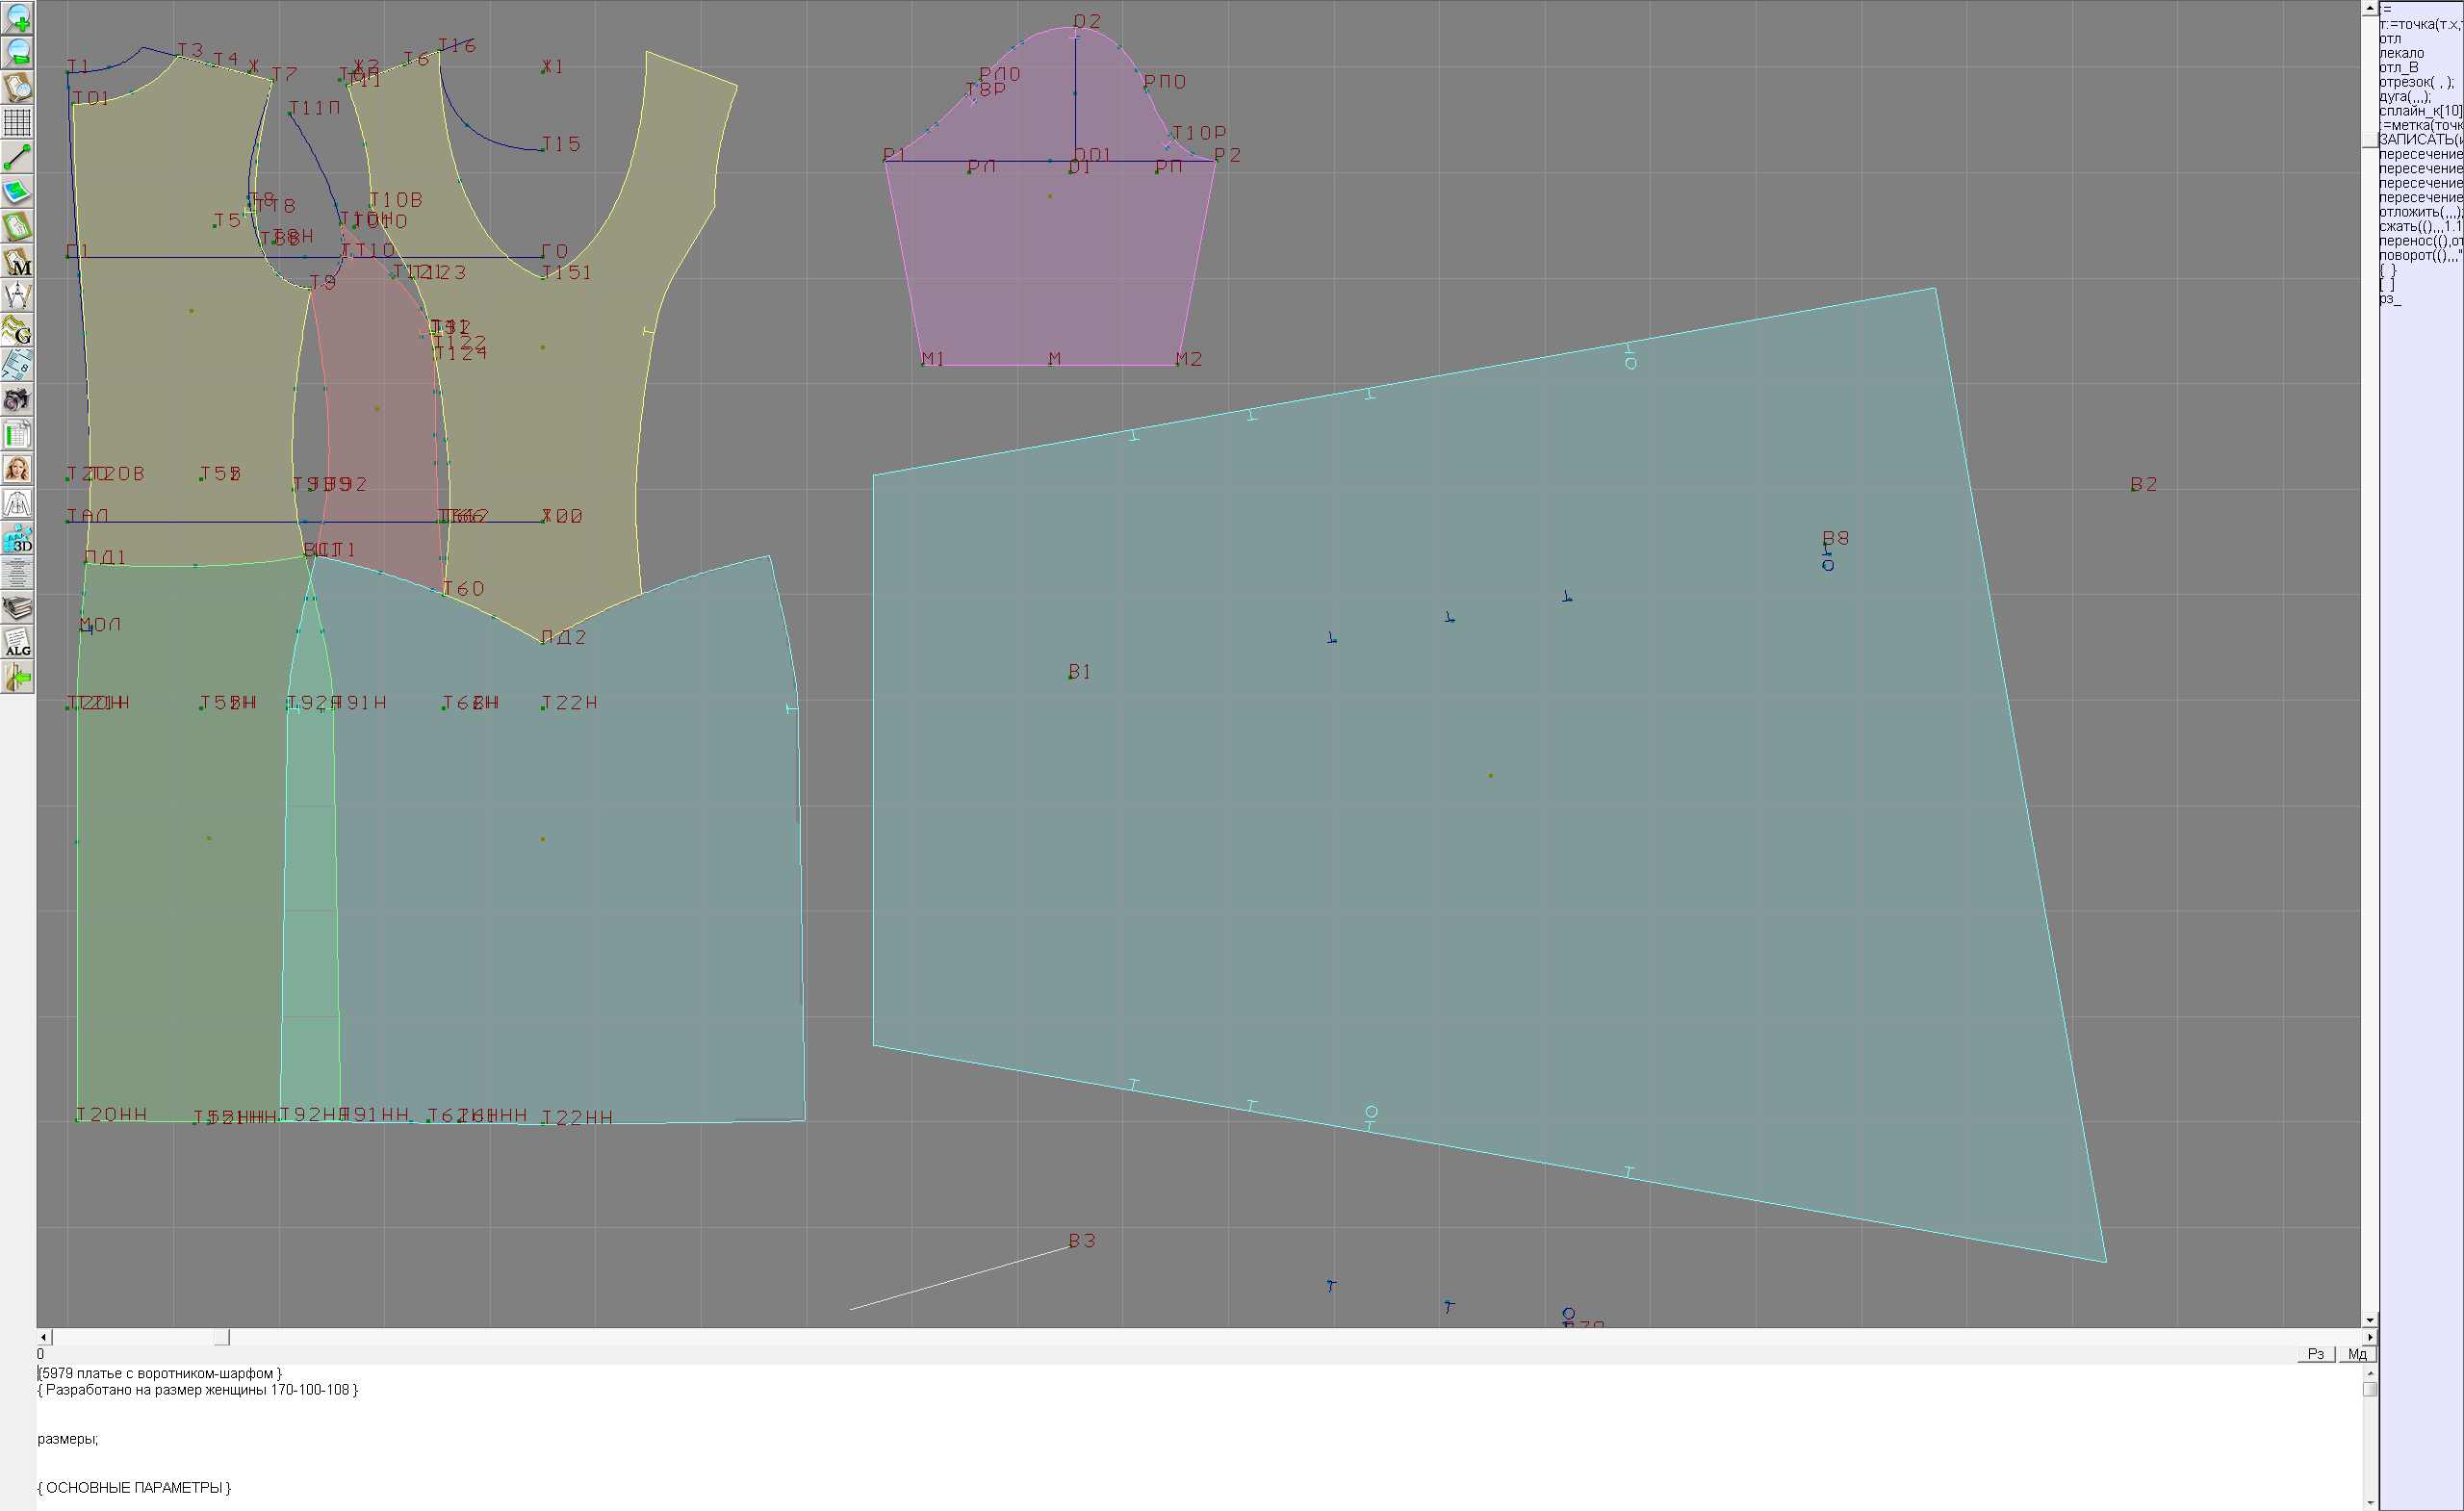
Task: Click the zoom out magnifier icon
Action: [17, 52]
